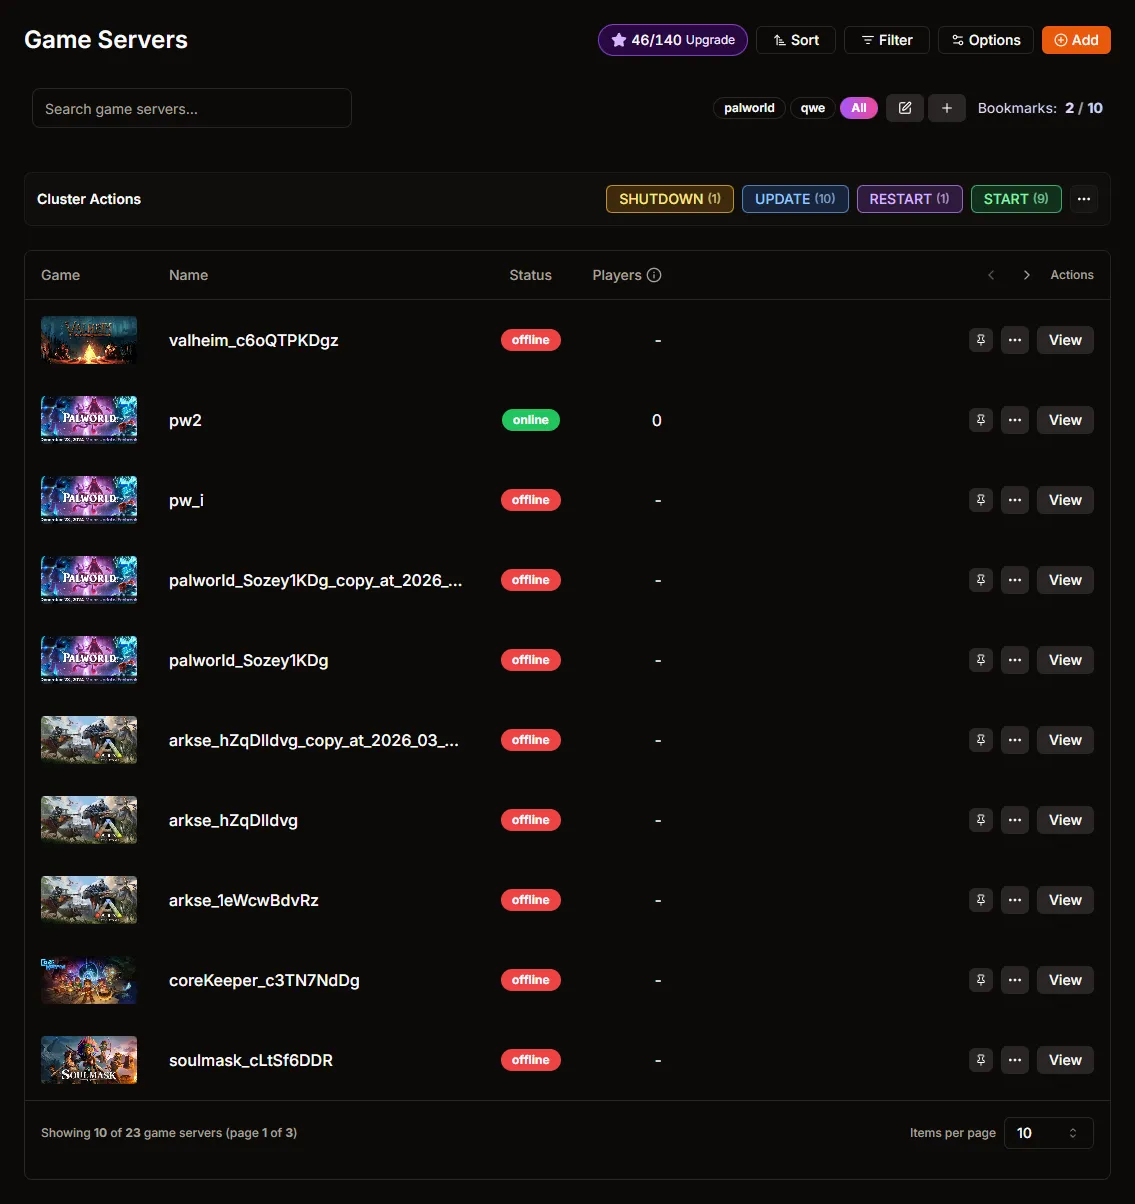This screenshot has width=1135, height=1204.
Task: View the coreKeeper_c3TN7NdDg server
Action: [x=1064, y=980]
